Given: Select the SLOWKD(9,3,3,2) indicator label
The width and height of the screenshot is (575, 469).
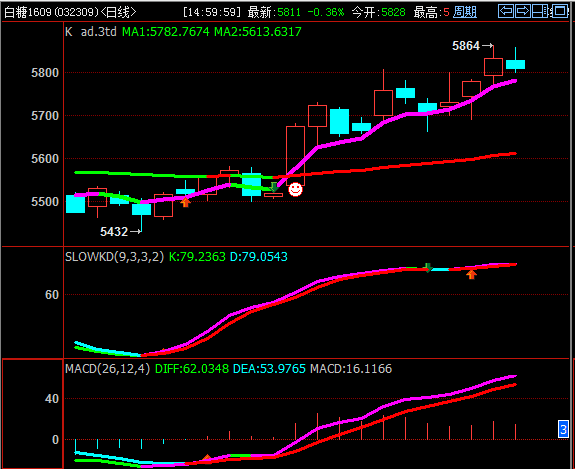Looking at the screenshot, I should point(114,257).
